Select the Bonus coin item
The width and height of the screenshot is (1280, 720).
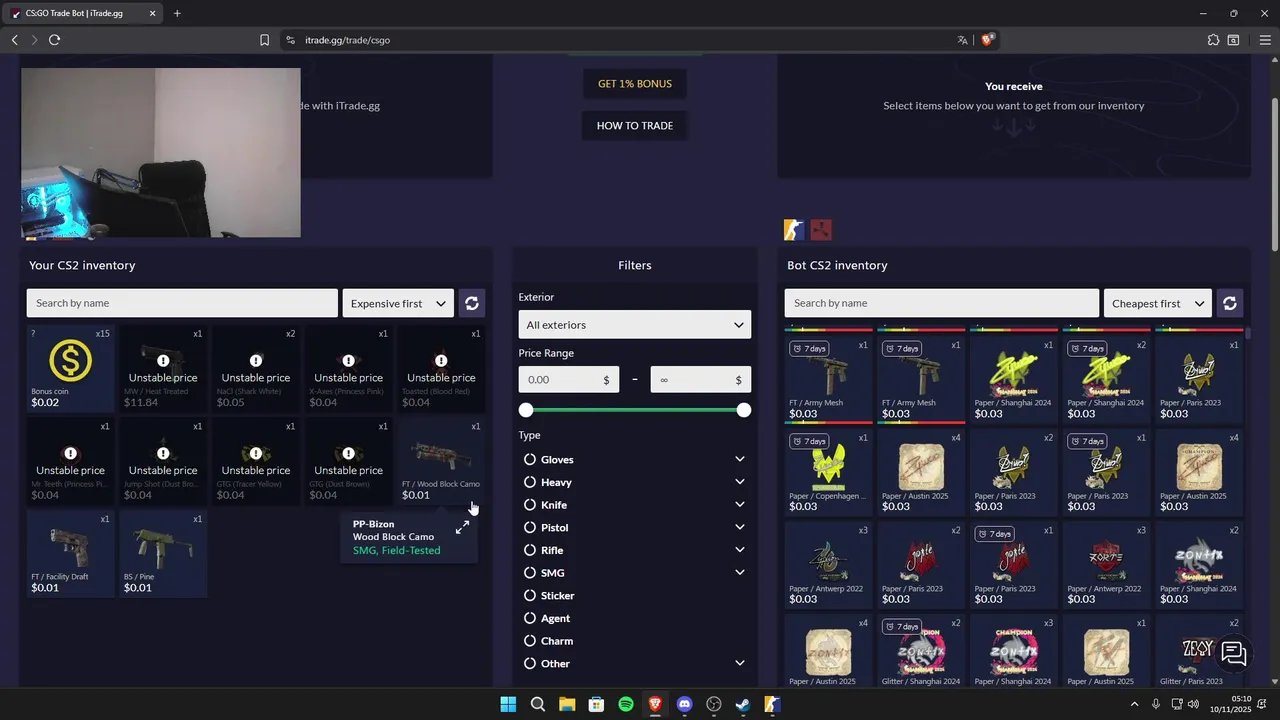71,368
